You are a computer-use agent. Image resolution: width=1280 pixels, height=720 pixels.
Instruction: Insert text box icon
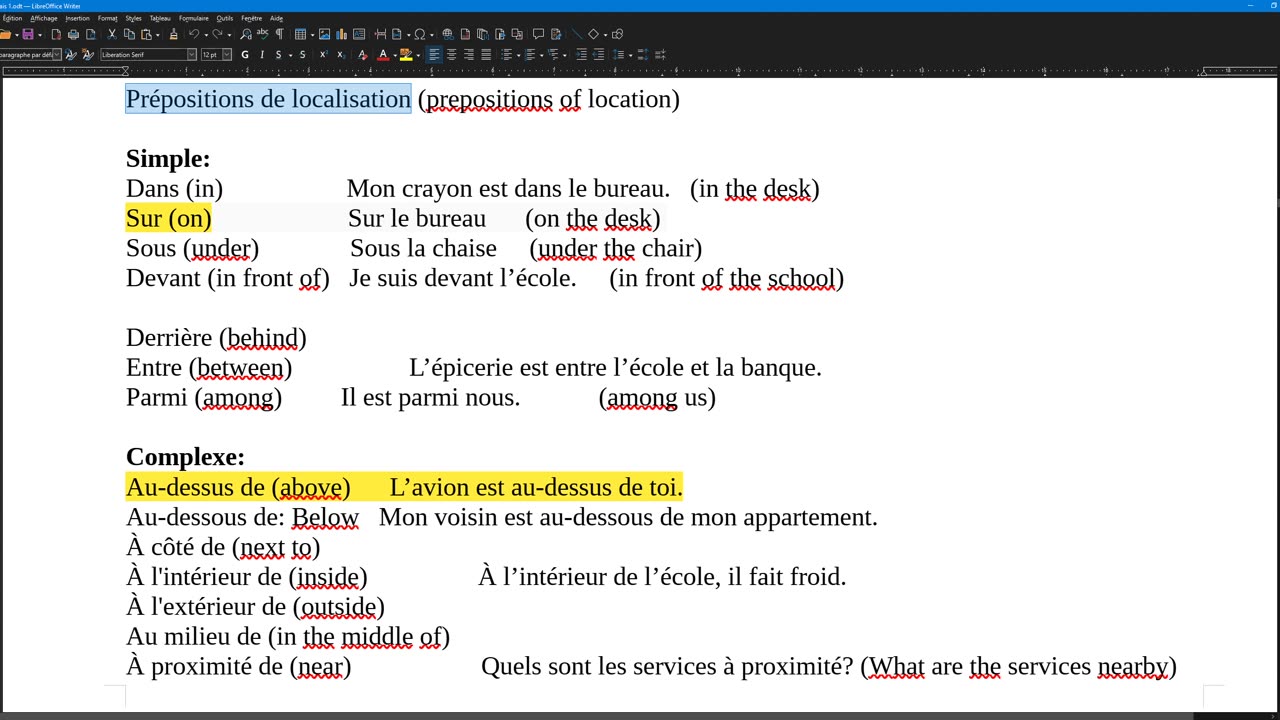pos(359,34)
